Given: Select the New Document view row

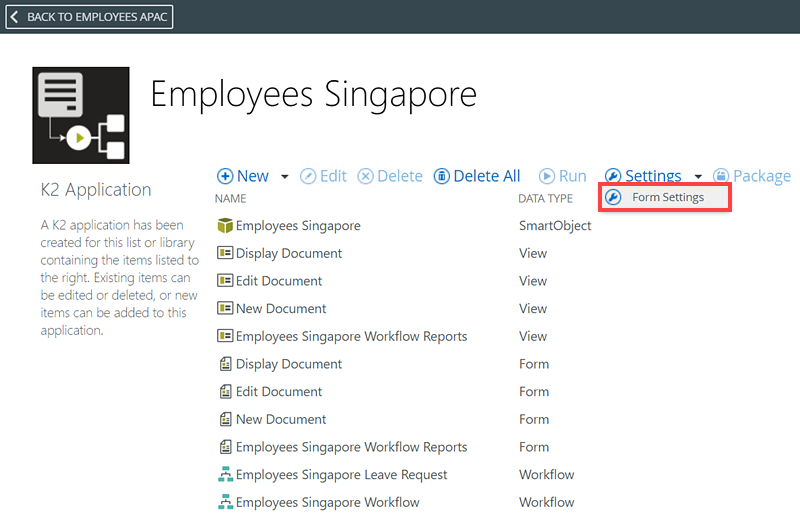Looking at the screenshot, I should (x=404, y=308).
